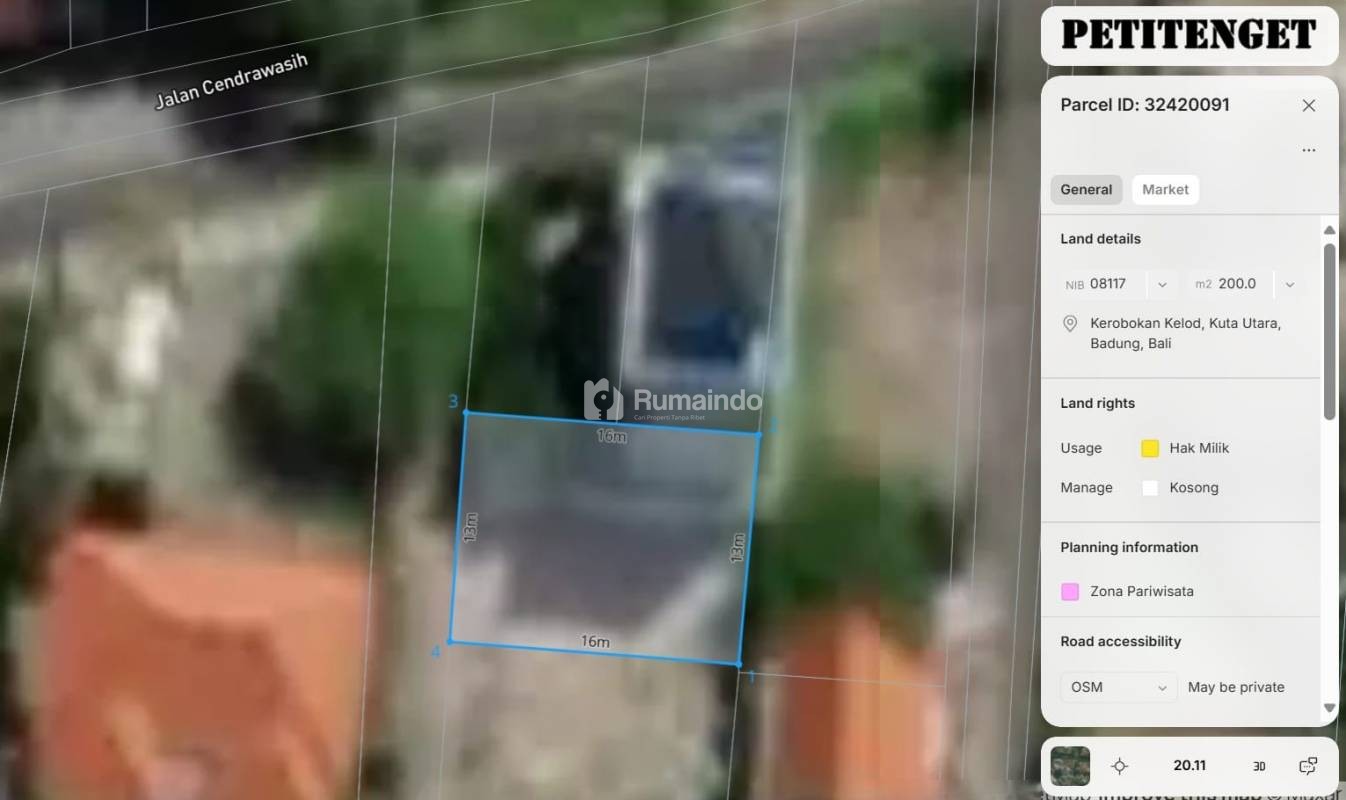
Task: Open the three-dots more options menu
Action: pyautogui.click(x=1308, y=150)
